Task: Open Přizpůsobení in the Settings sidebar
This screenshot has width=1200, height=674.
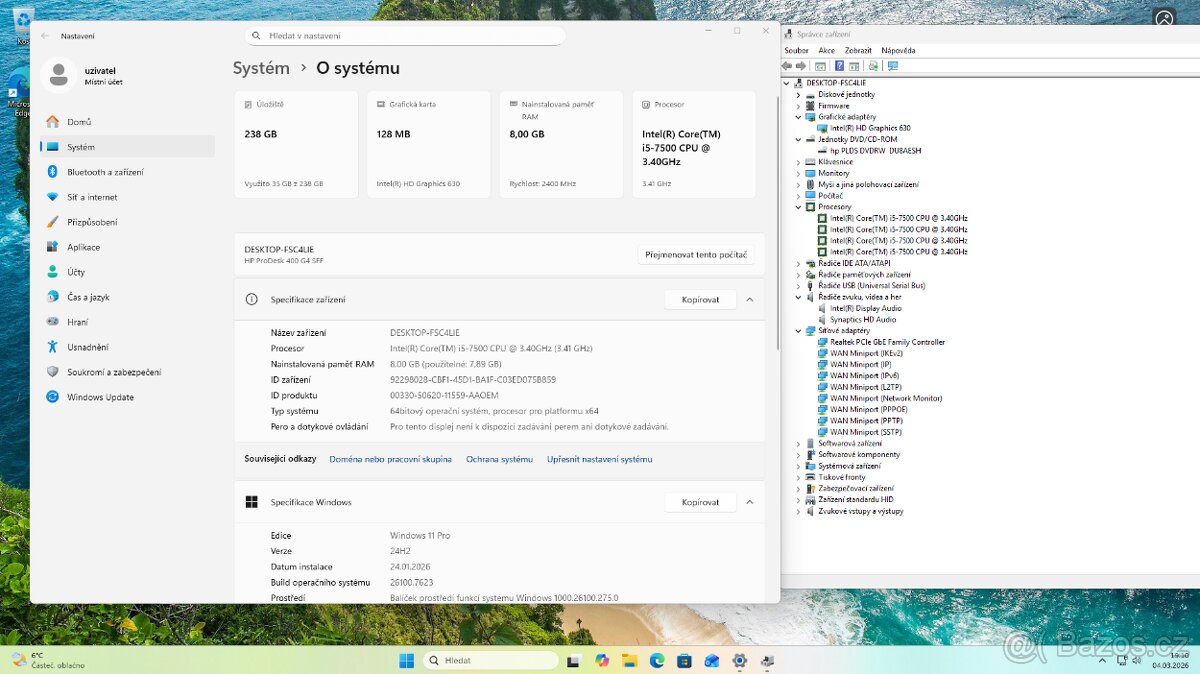Action: [128, 222]
